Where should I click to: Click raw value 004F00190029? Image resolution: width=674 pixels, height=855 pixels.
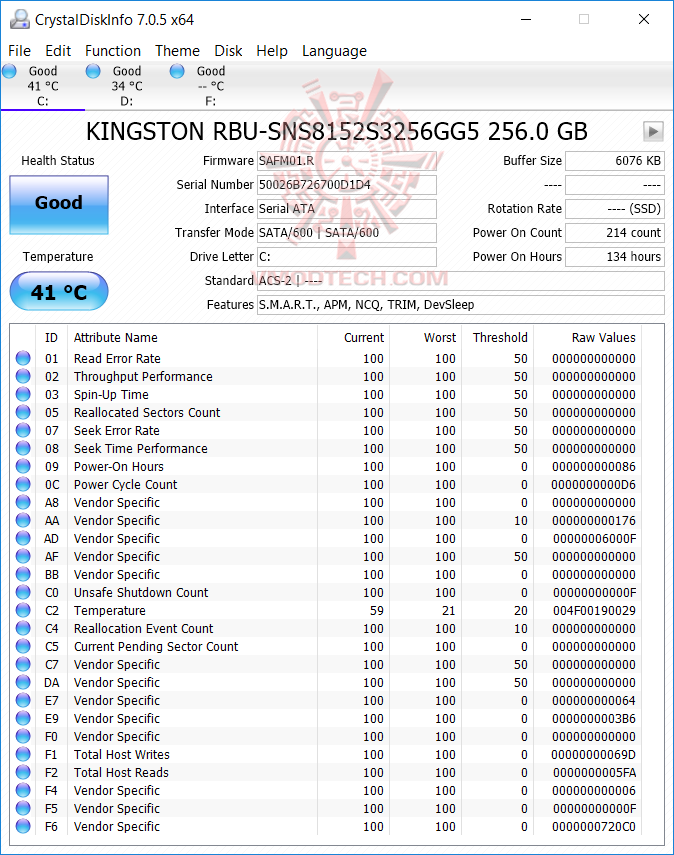click(x=594, y=611)
